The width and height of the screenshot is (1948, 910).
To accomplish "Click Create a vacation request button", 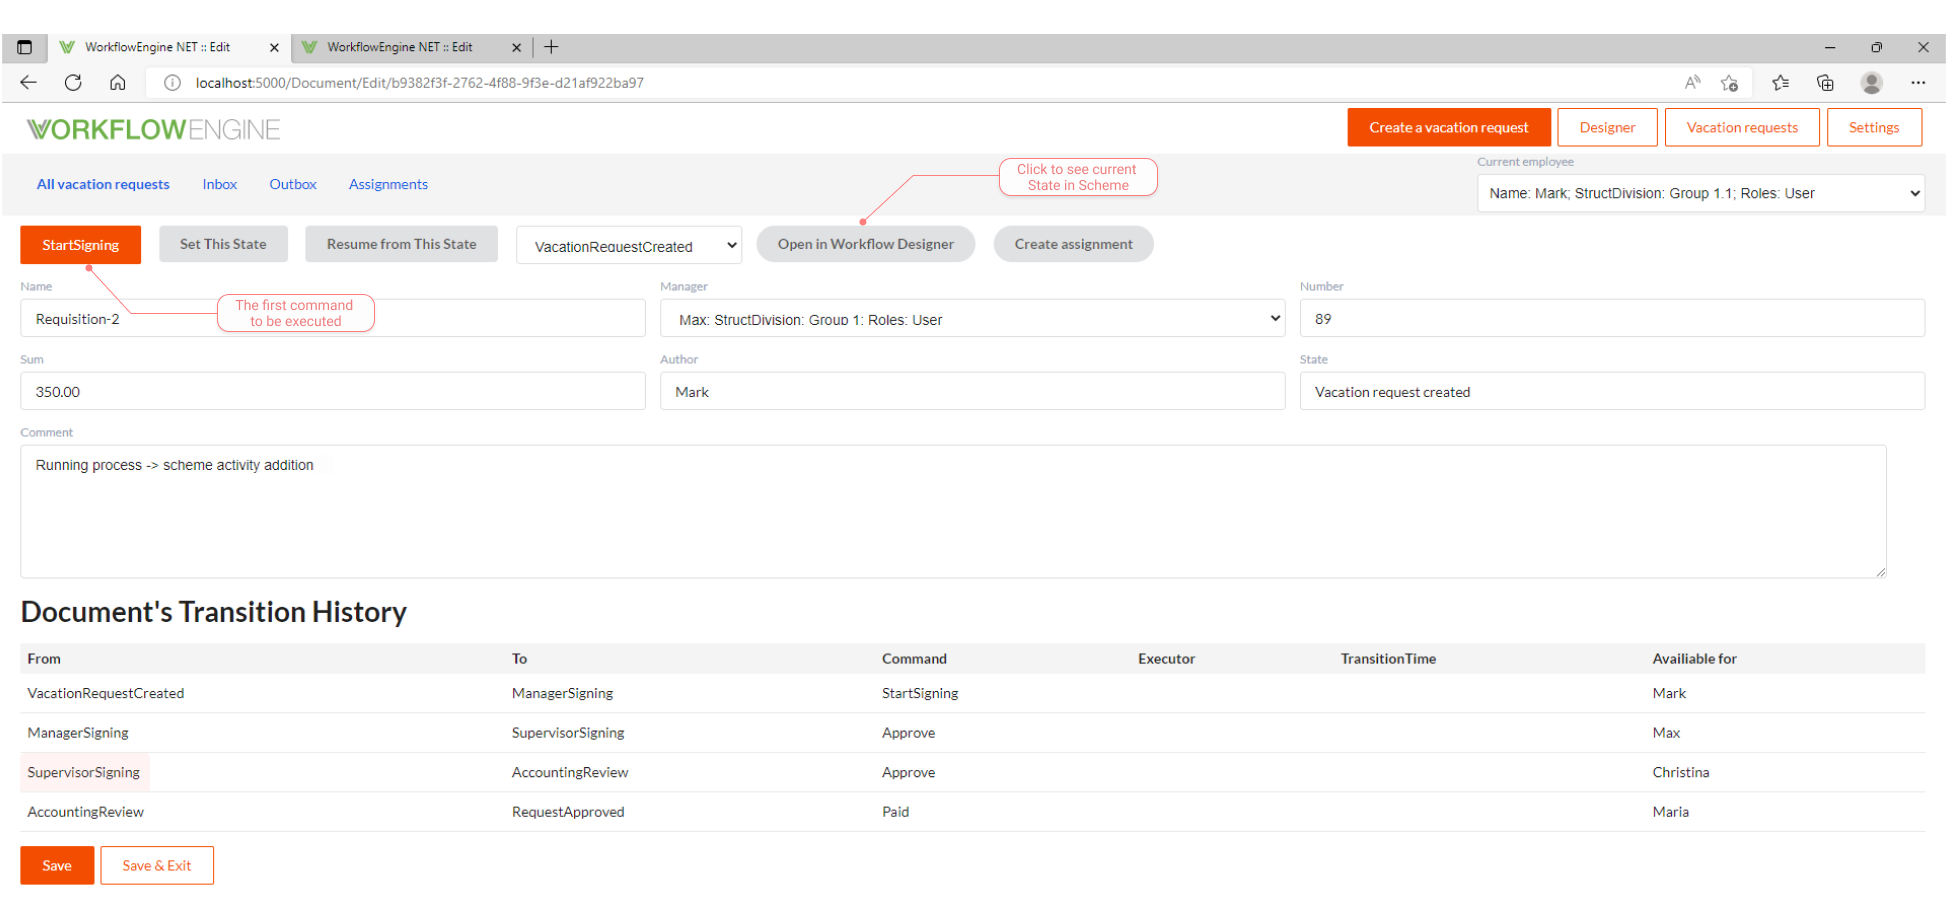I will [x=1449, y=127].
